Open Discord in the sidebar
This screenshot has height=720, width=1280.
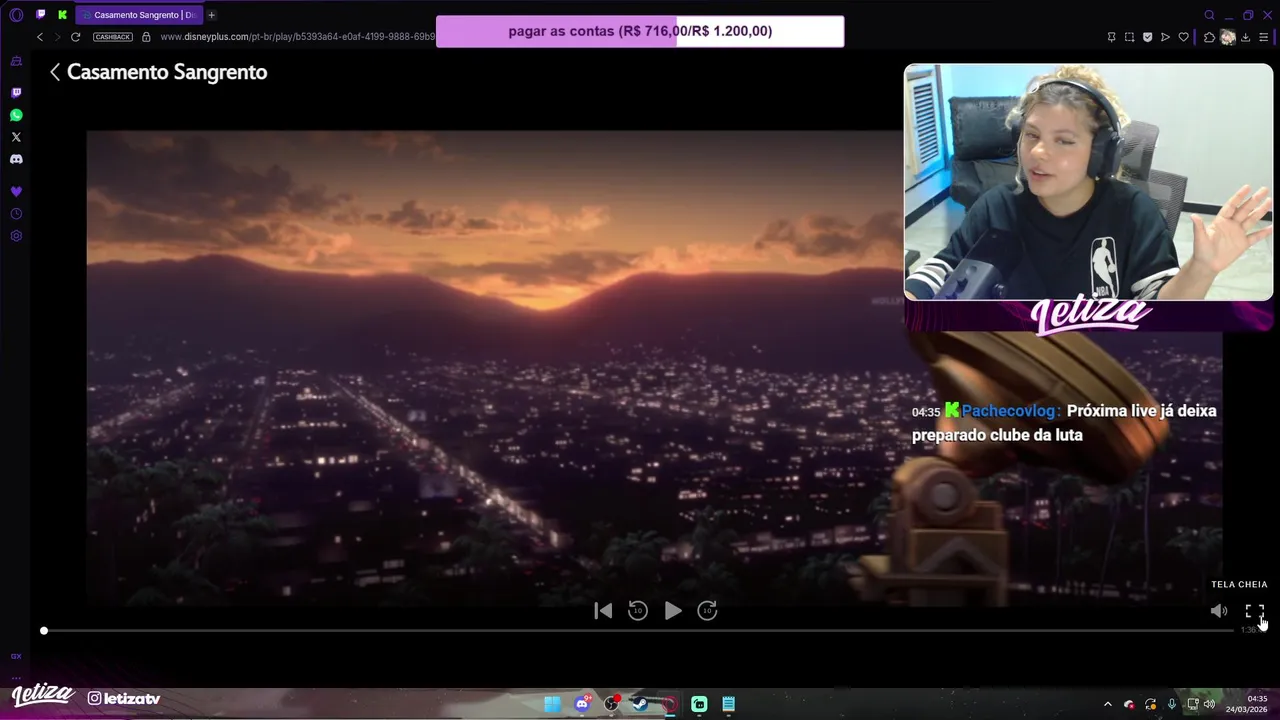[x=16, y=159]
